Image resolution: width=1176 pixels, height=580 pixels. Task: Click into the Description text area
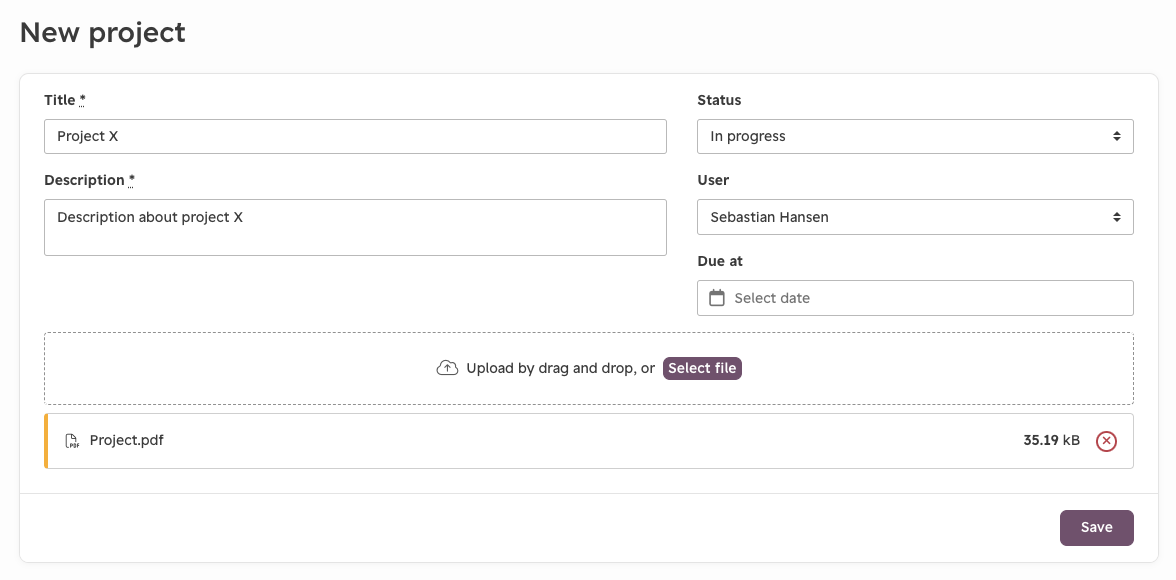click(x=356, y=227)
